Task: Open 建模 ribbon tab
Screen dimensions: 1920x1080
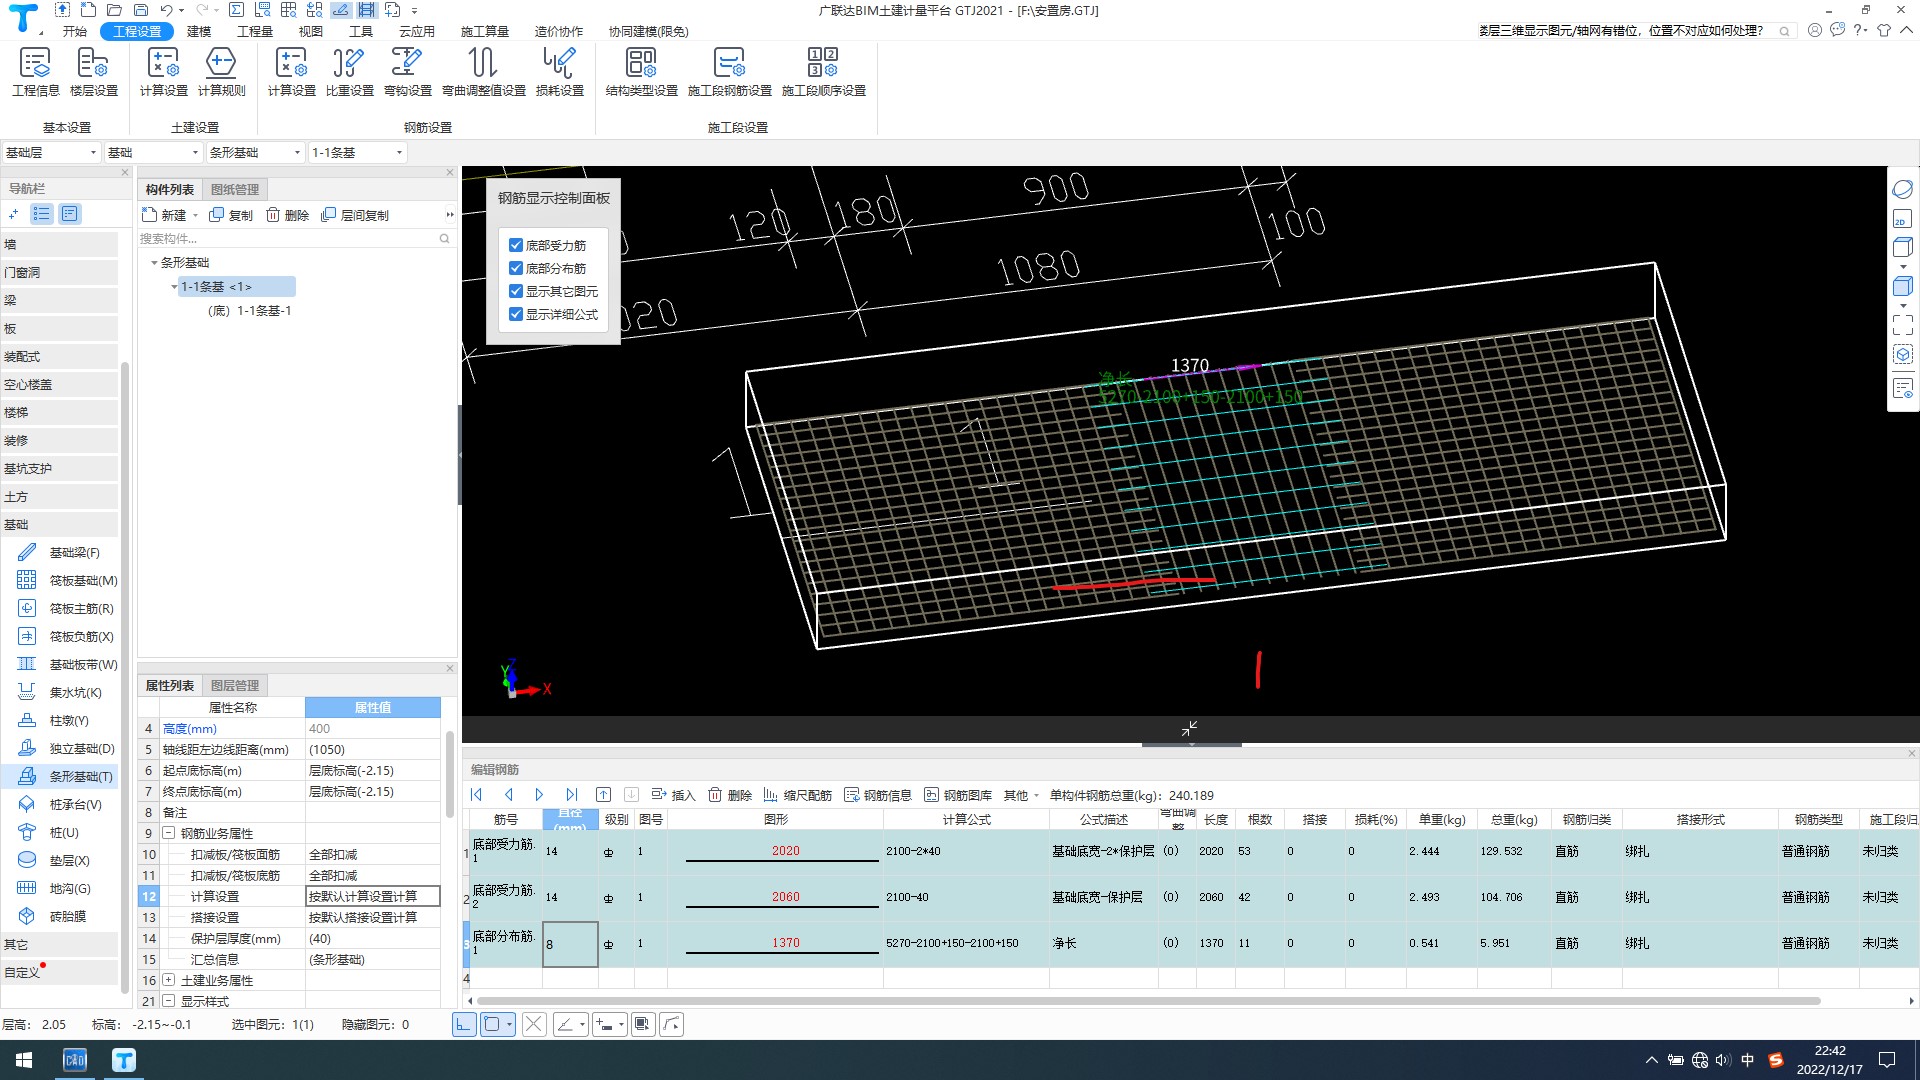Action: 199,31
